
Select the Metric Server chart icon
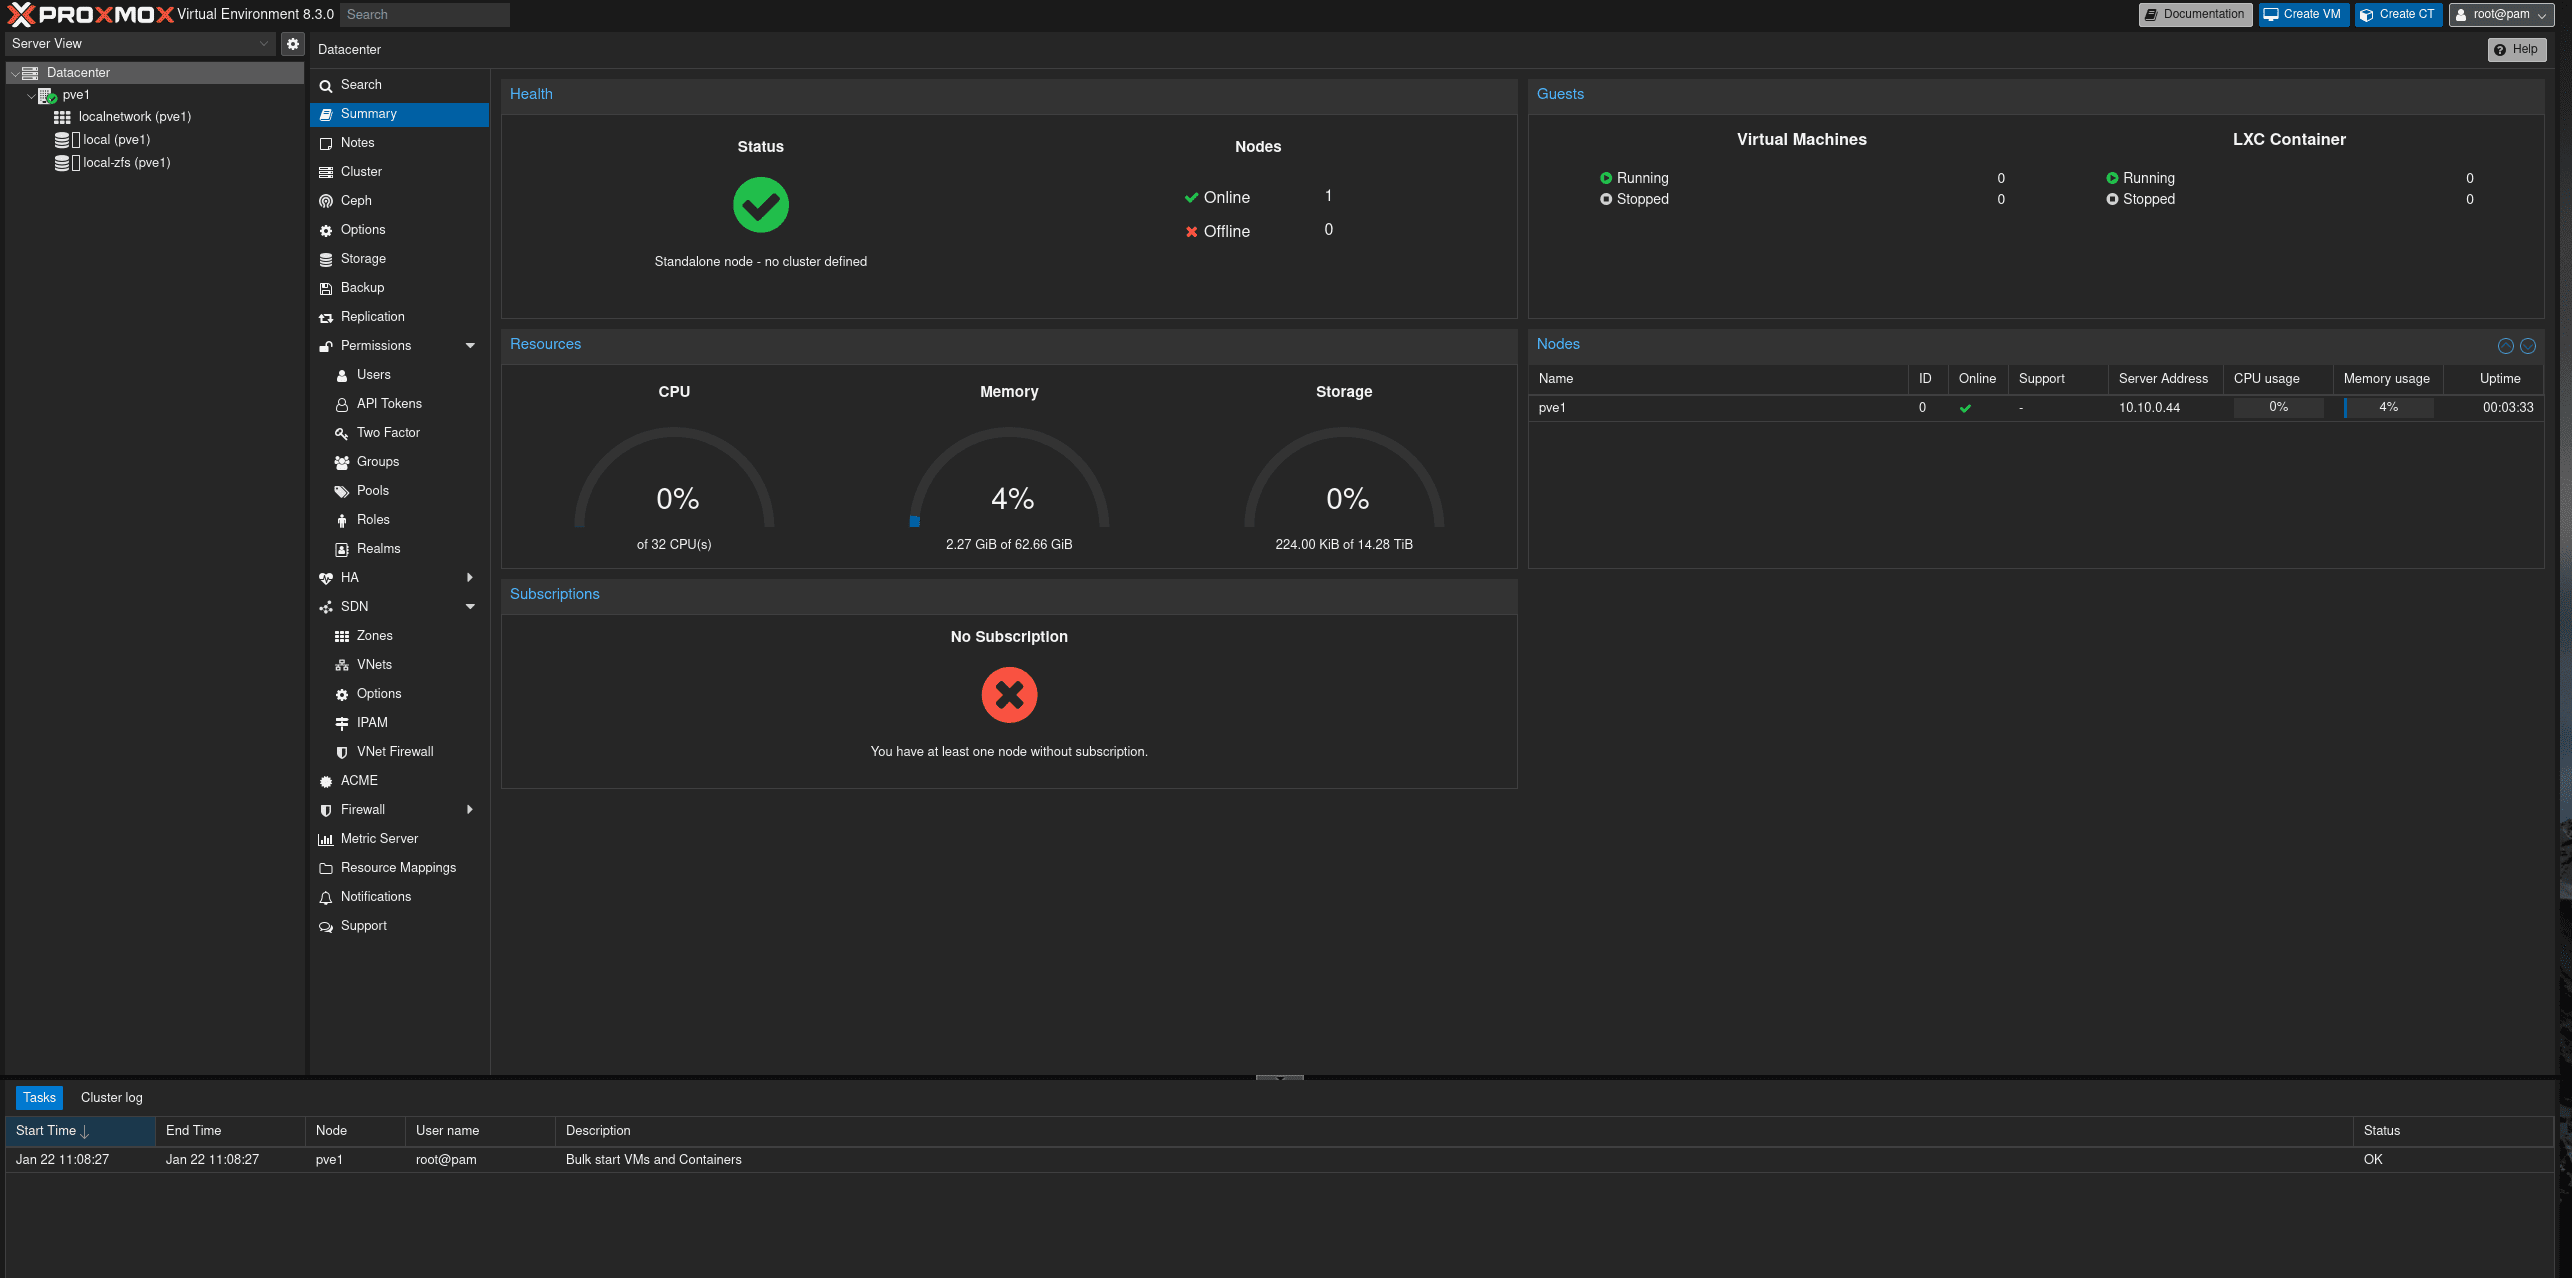(326, 839)
